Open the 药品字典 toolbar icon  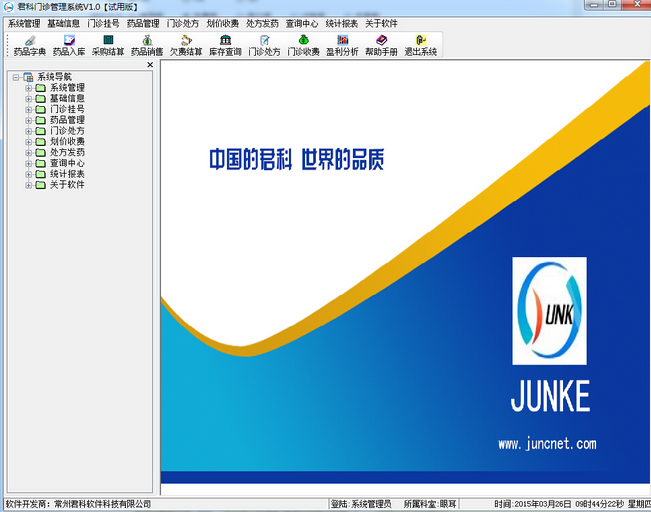click(x=29, y=45)
